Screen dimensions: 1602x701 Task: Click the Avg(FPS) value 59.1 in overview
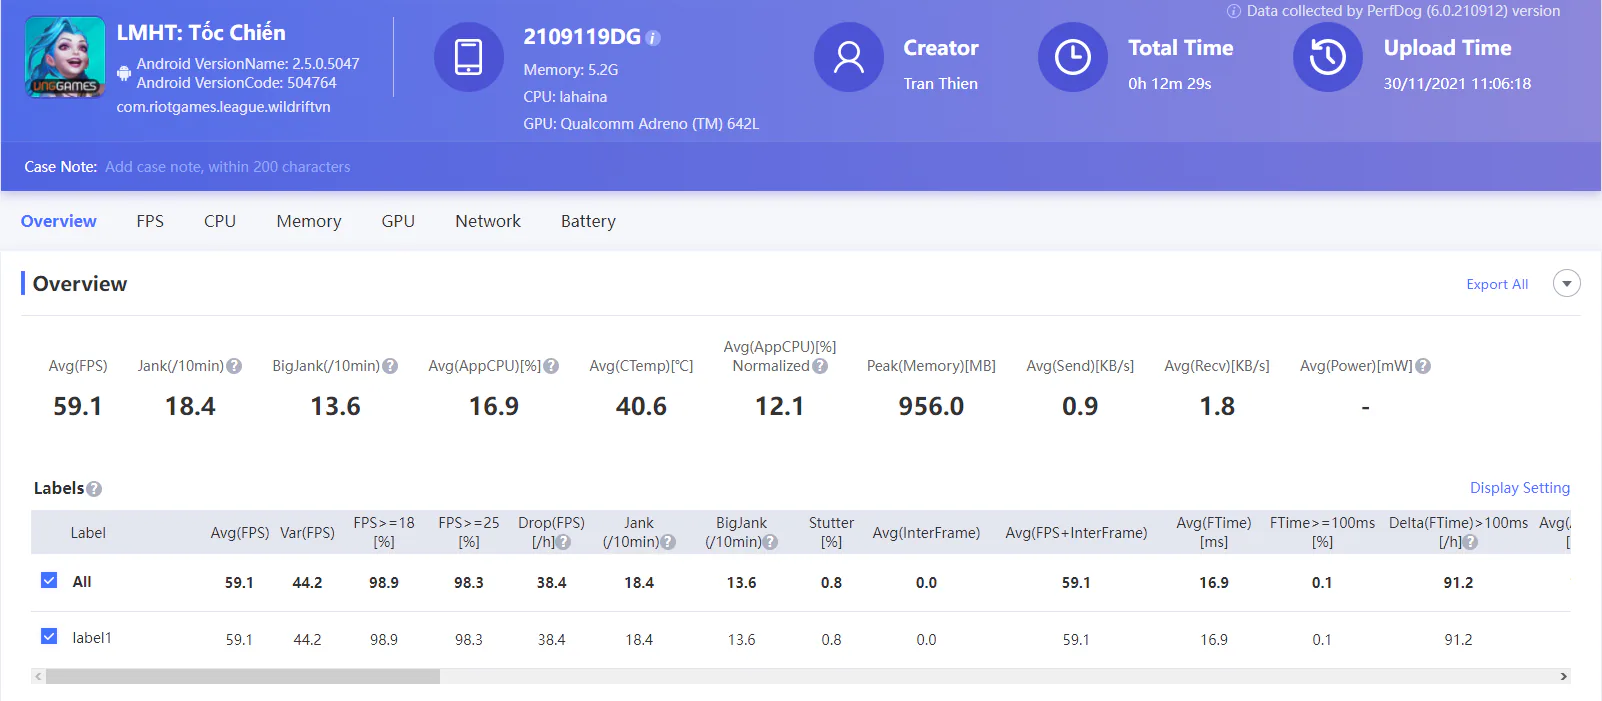[78, 406]
